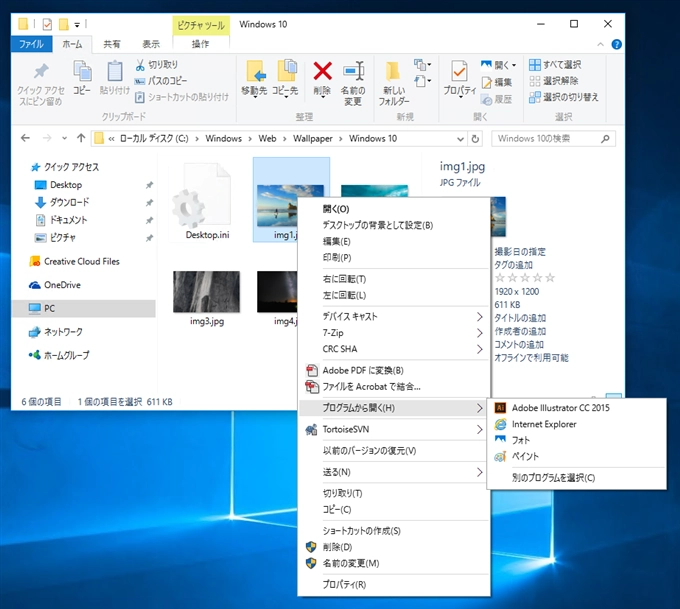Choose Properties (プロパティ) in the context menu

(x=344, y=585)
